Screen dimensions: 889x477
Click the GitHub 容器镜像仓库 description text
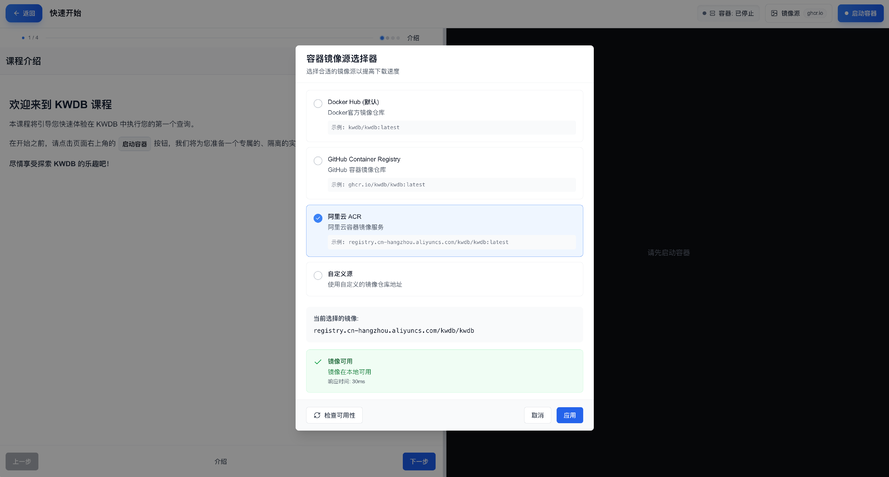click(356, 170)
